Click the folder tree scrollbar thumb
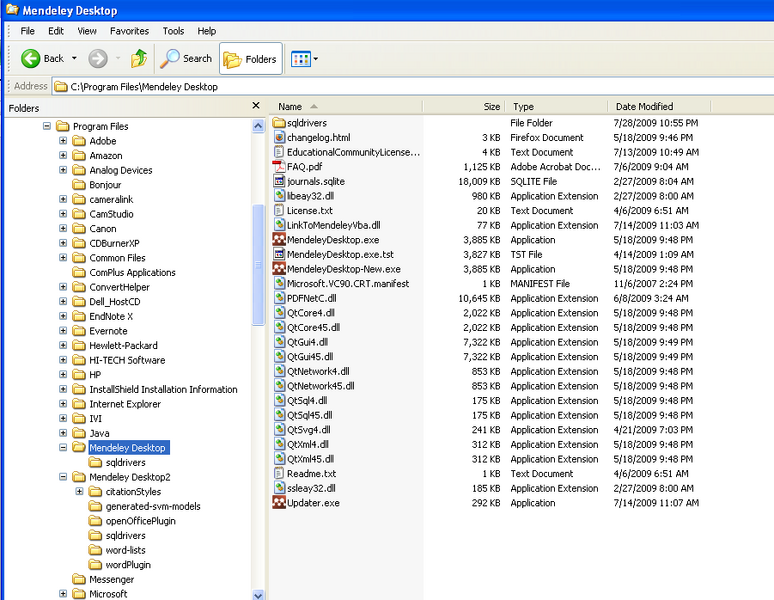774x600 pixels. [258, 265]
